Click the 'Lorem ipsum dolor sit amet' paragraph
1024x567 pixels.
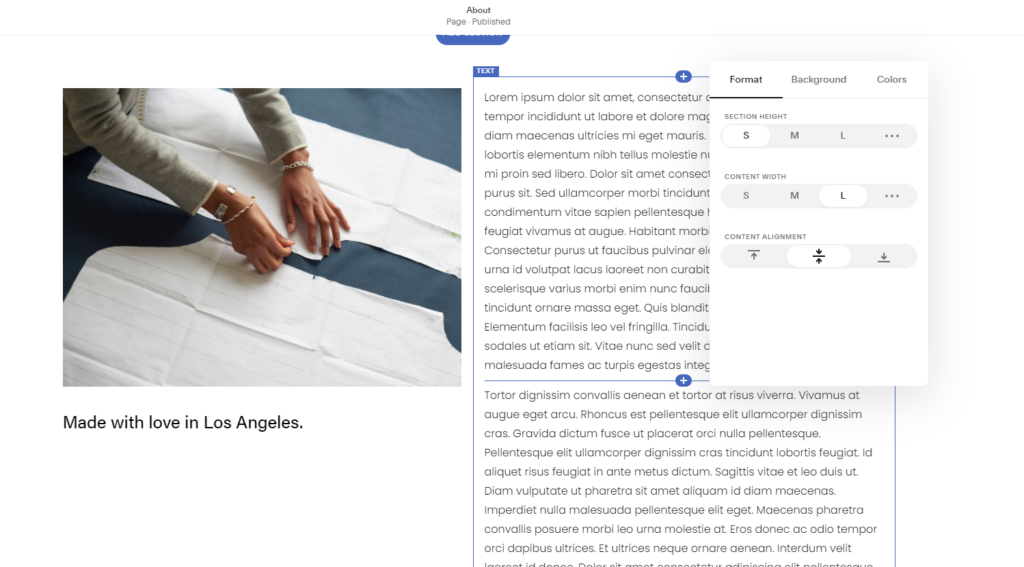pyautogui.click(x=596, y=231)
